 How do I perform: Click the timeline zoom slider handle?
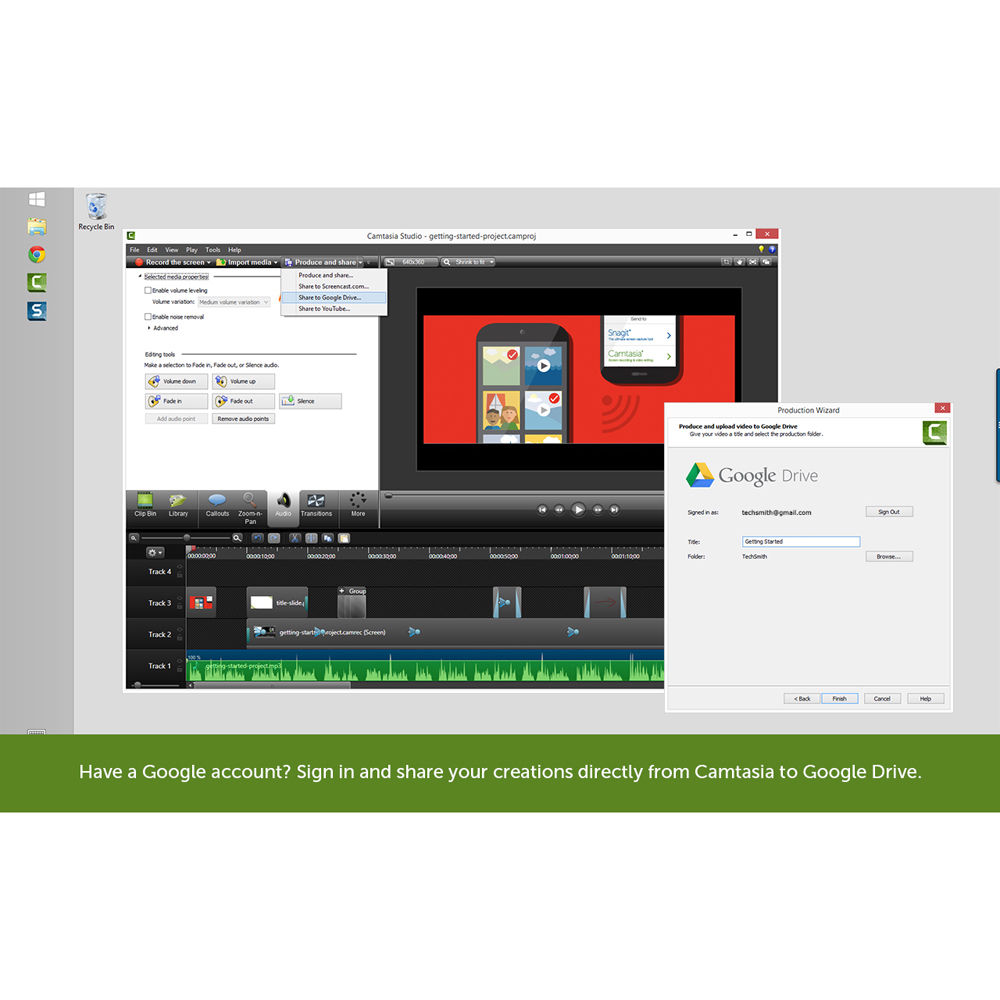pyautogui.click(x=186, y=538)
